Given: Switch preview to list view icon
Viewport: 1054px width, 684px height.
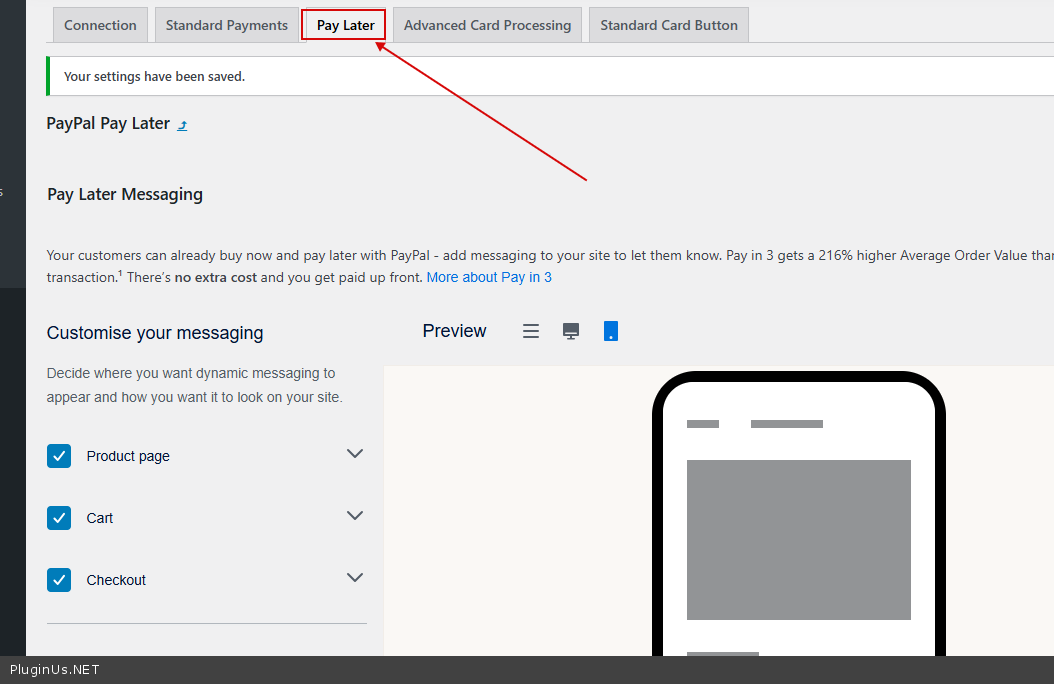Looking at the screenshot, I should pyautogui.click(x=531, y=331).
